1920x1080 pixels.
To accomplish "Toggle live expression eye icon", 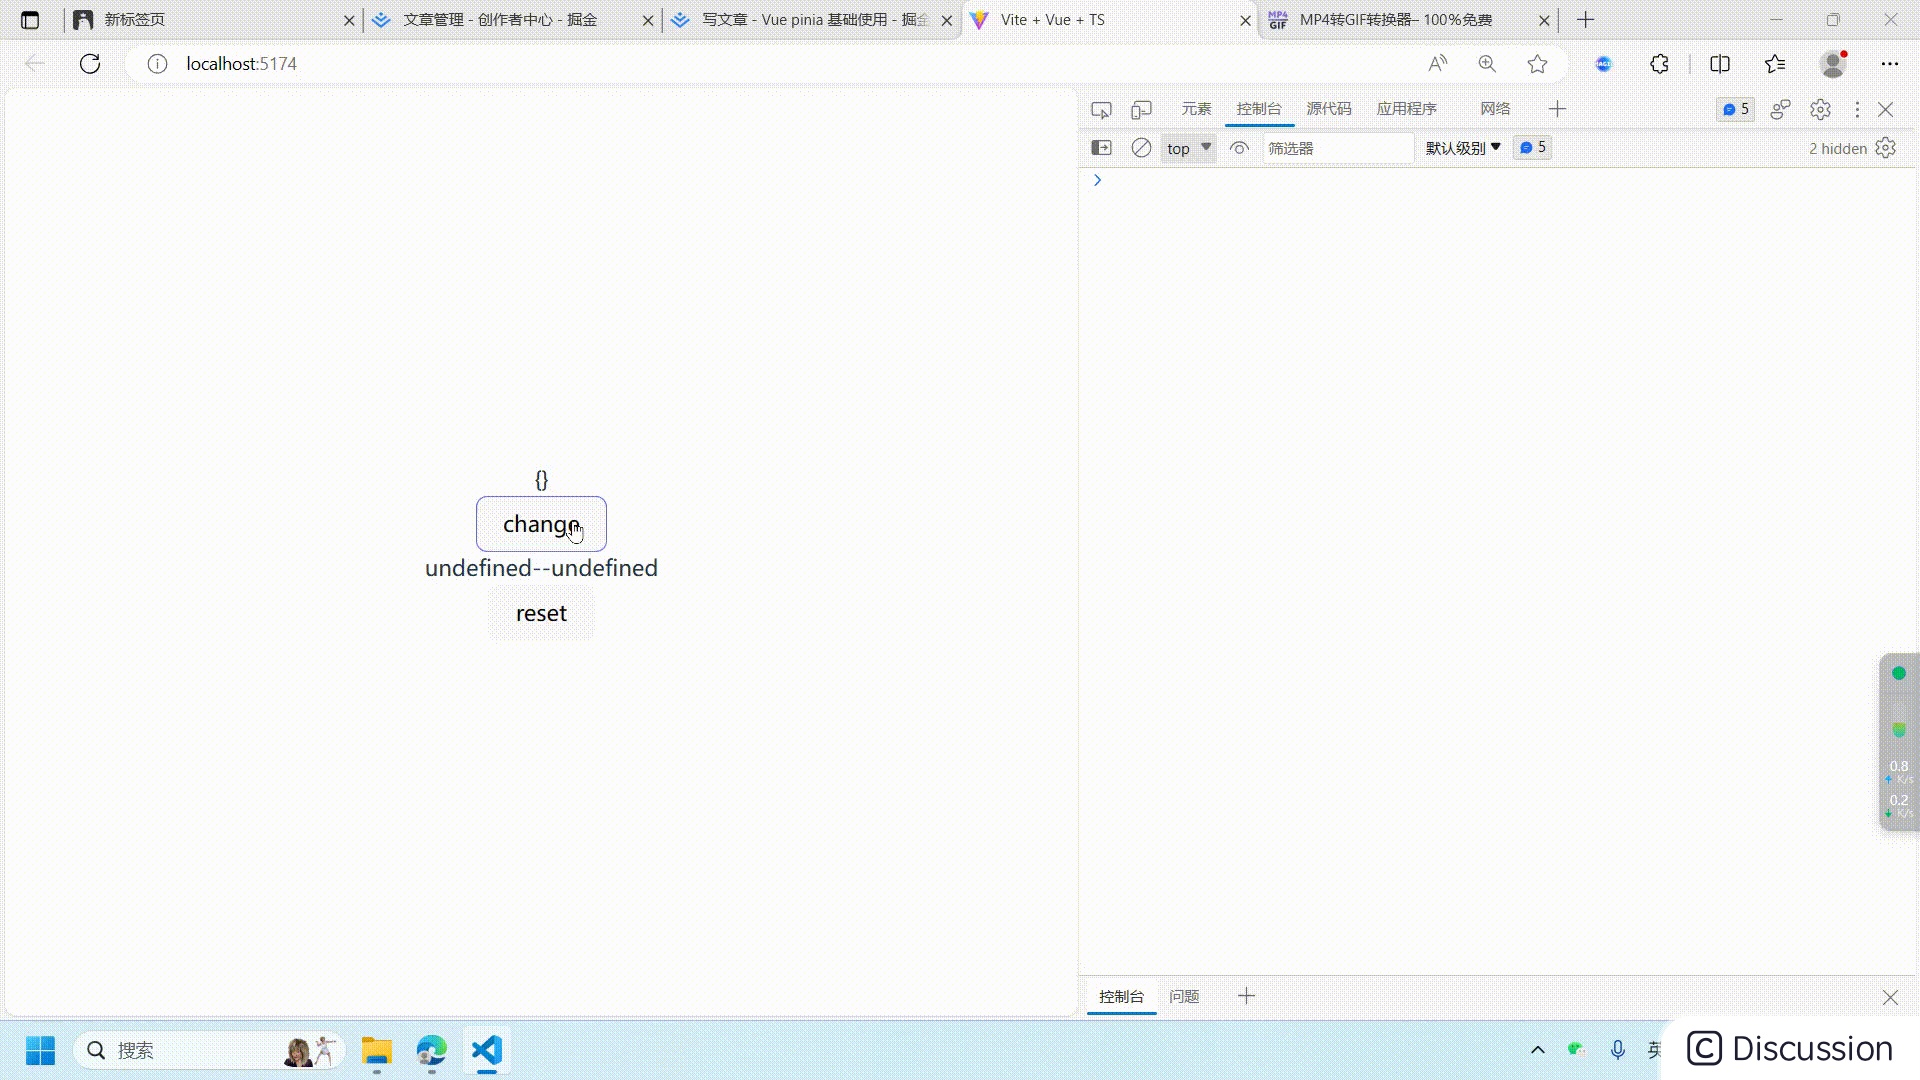I will [x=1239, y=148].
